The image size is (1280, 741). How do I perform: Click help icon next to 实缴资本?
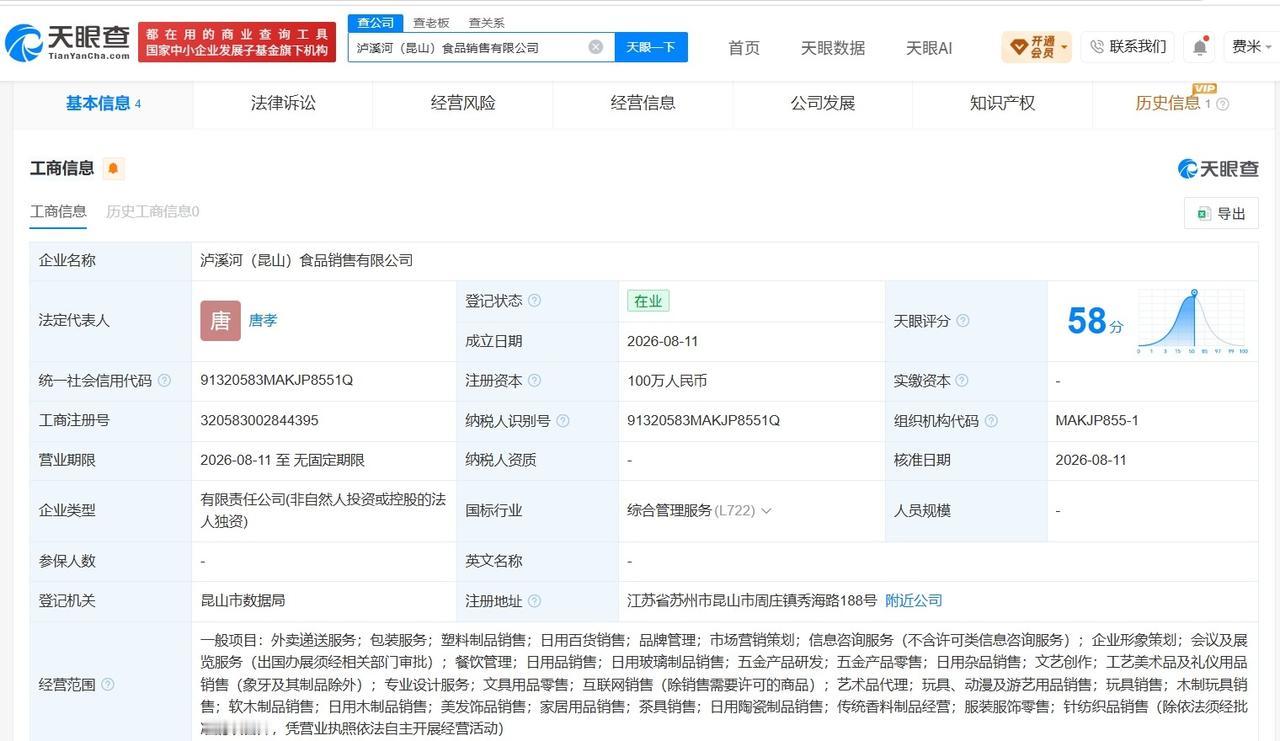pos(961,381)
